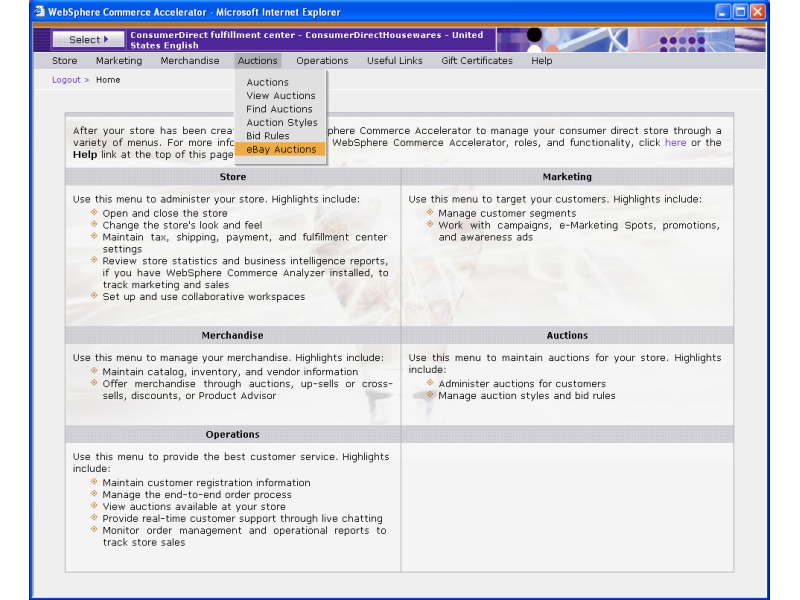Click 'View auctions available at your store'
The width and height of the screenshot is (800, 600).
click(194, 506)
